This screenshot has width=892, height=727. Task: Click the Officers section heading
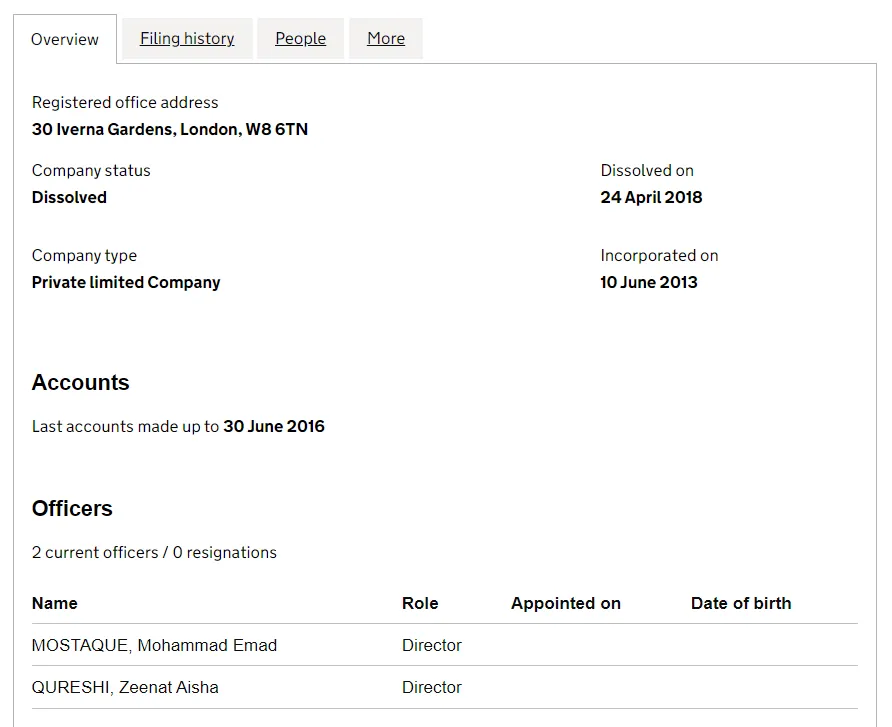click(72, 509)
